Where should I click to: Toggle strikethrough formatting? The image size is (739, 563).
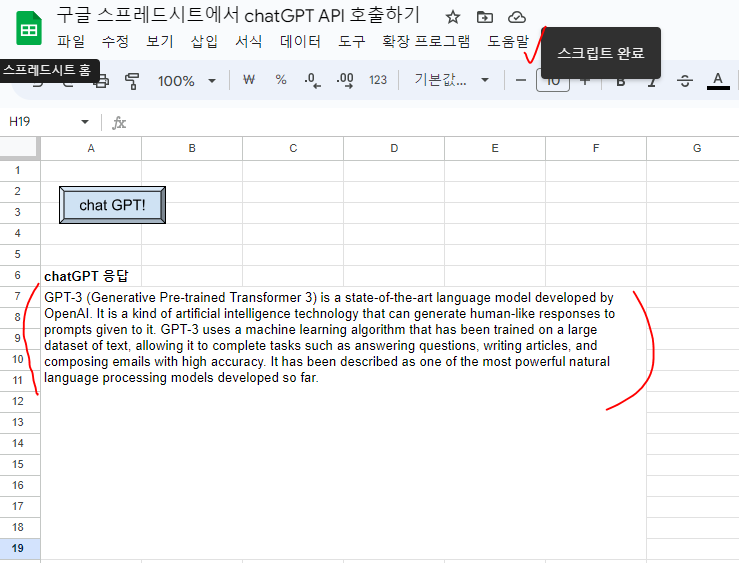(684, 81)
